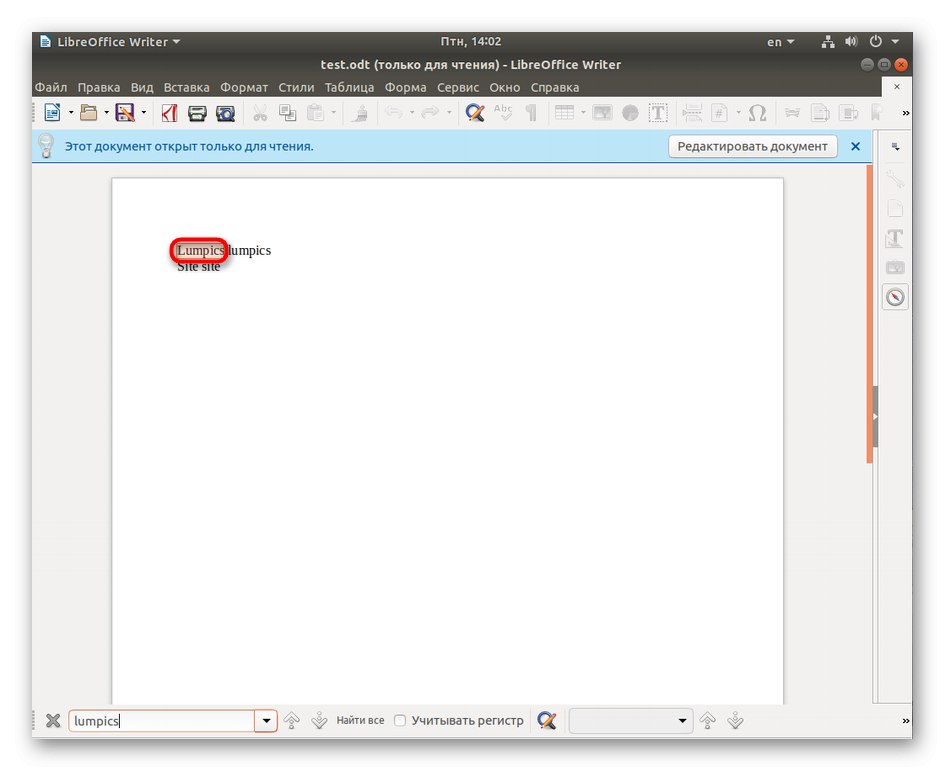Click into the lumpics search field
The image size is (945, 771).
tap(162, 721)
